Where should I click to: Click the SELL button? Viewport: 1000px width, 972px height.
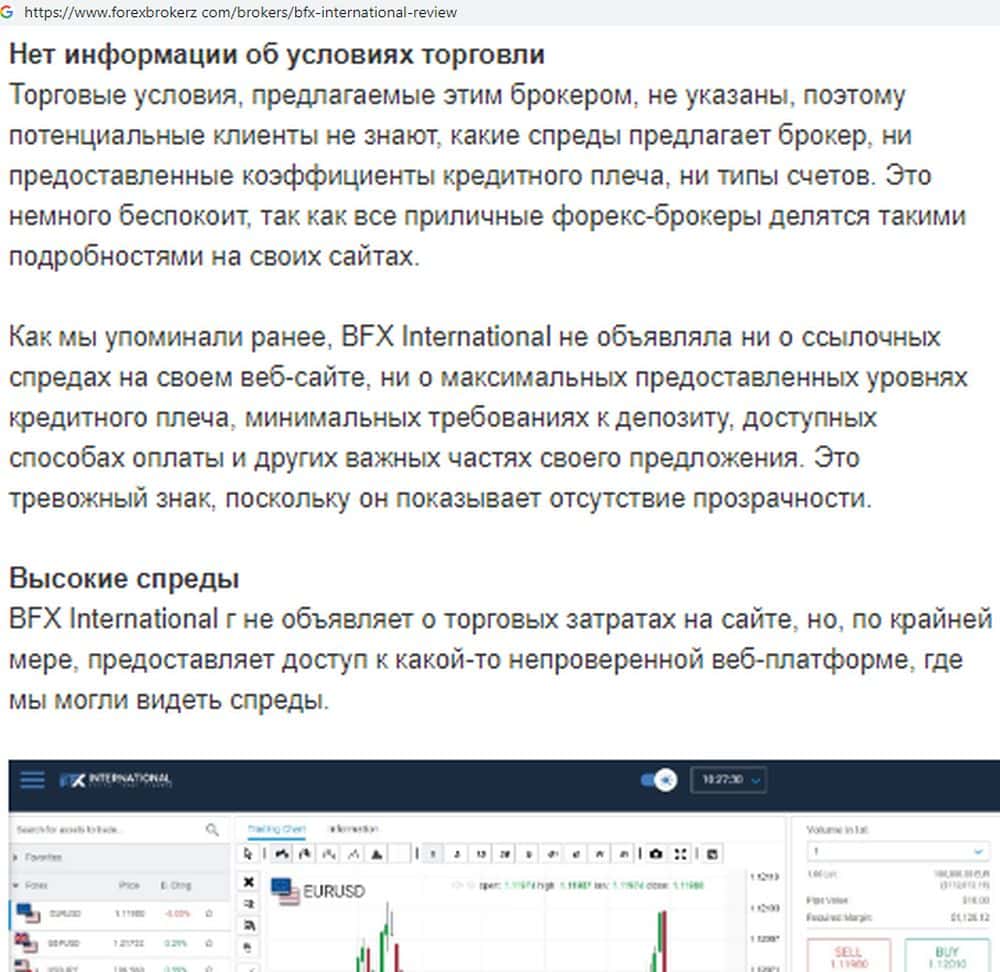[x=848, y=955]
